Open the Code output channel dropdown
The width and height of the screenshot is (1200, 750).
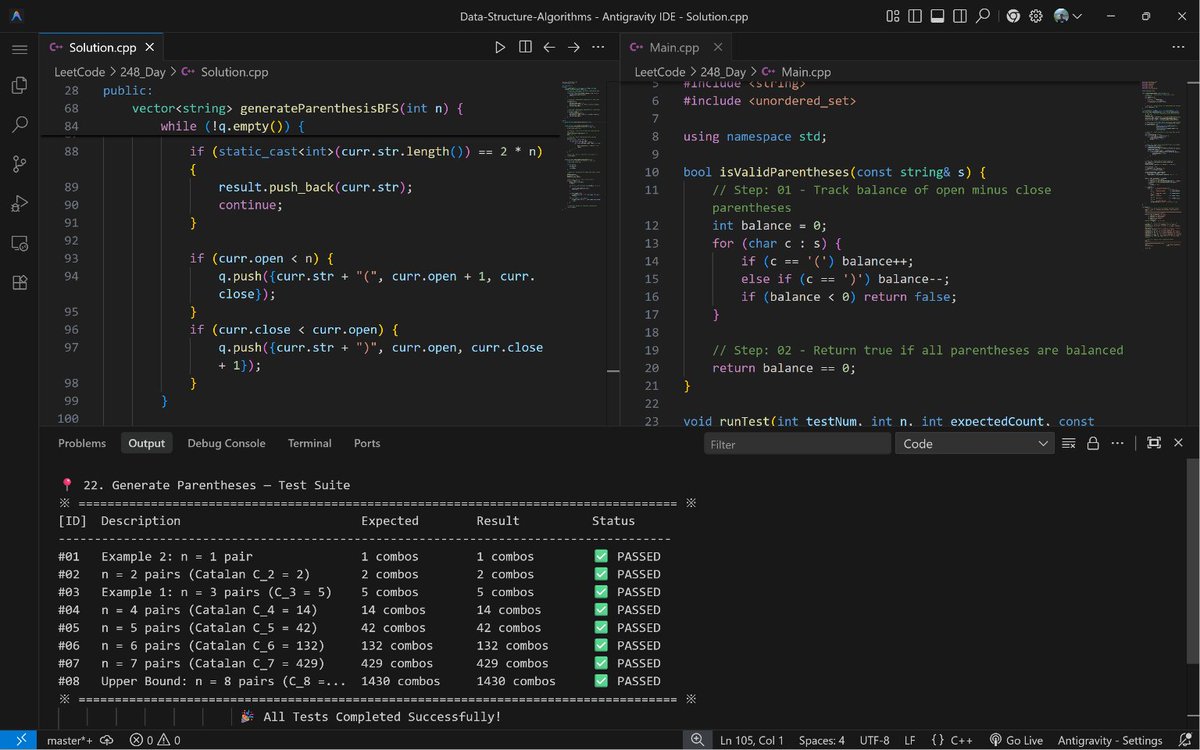tap(974, 444)
